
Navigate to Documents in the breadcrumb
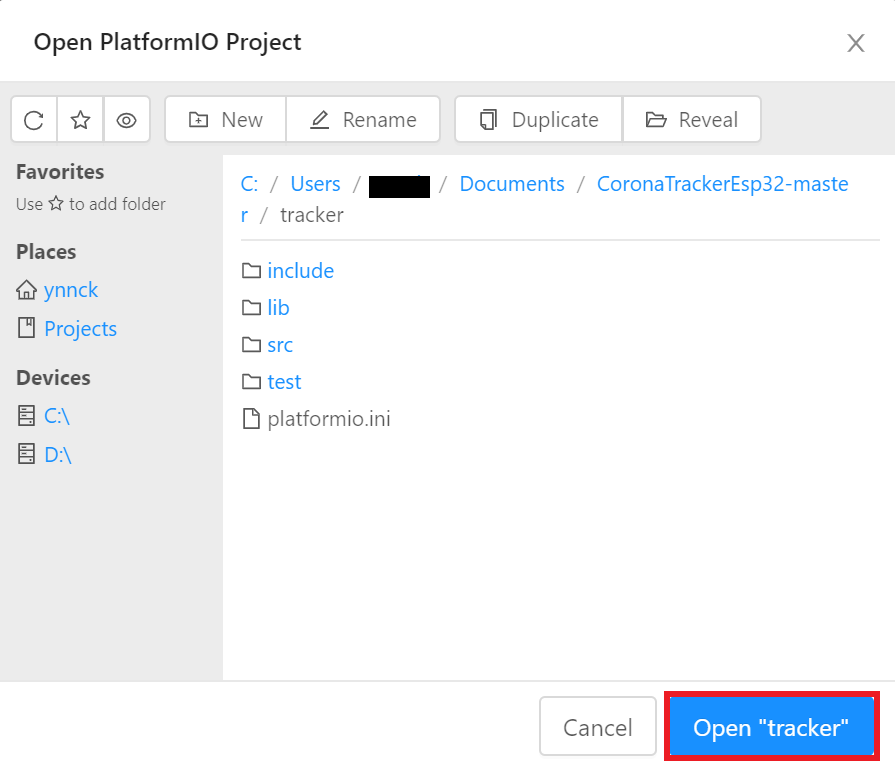click(x=512, y=184)
